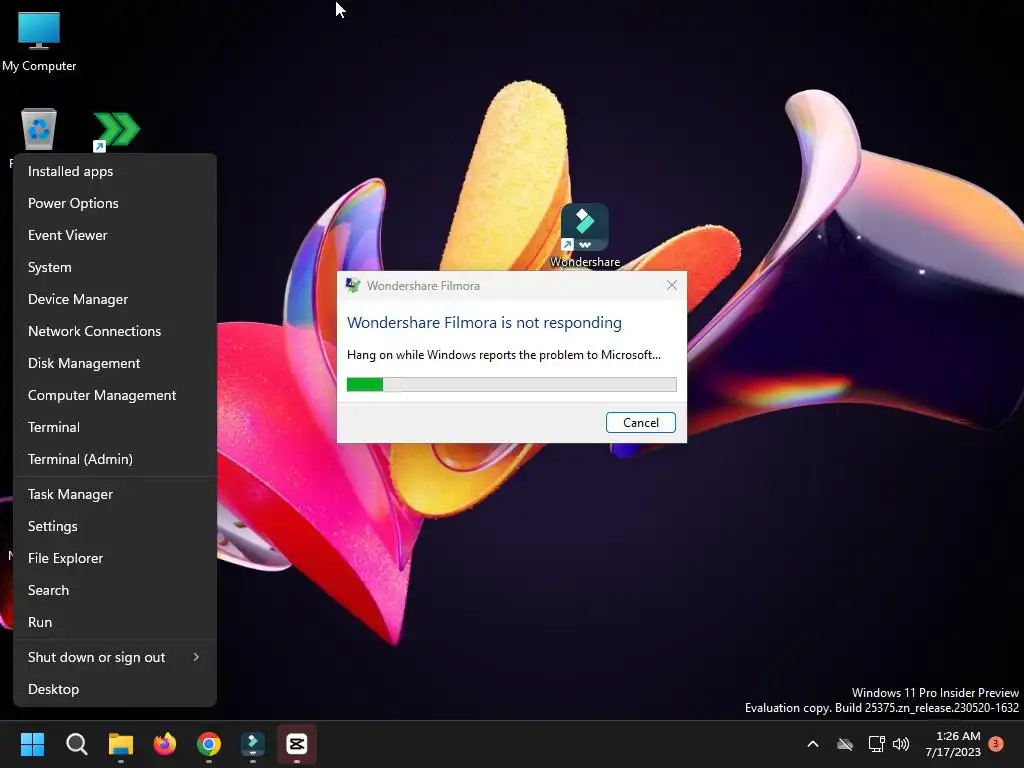This screenshot has width=1024, height=768.
Task: Select the green arrows shortcut icon
Action: pos(116,130)
